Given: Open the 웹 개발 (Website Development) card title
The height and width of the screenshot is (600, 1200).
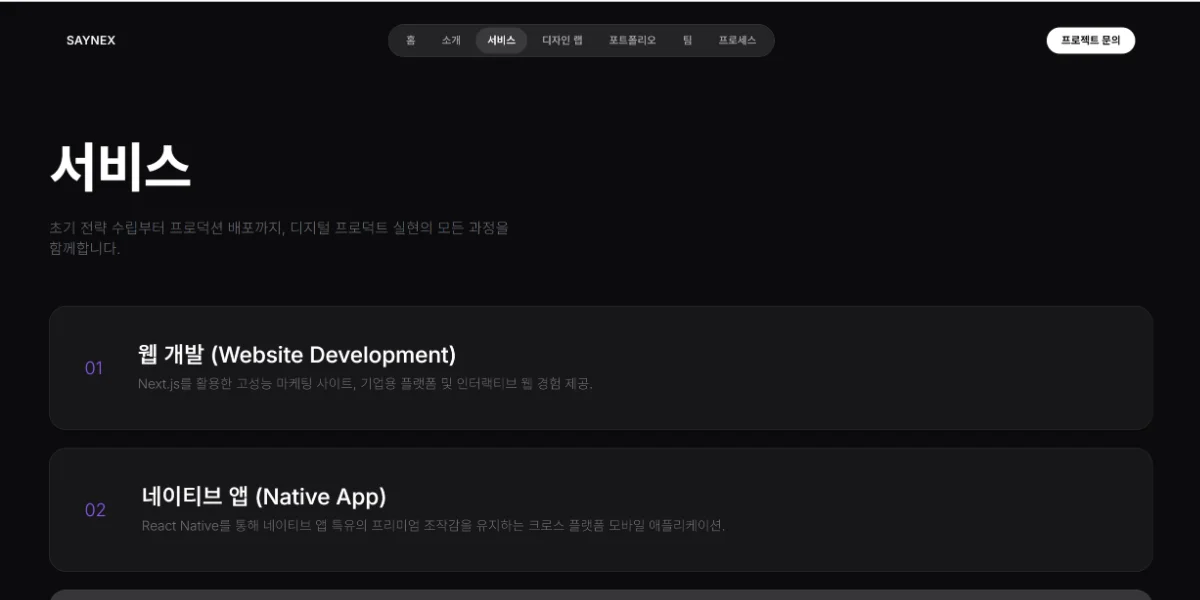Looking at the screenshot, I should click(x=297, y=355).
